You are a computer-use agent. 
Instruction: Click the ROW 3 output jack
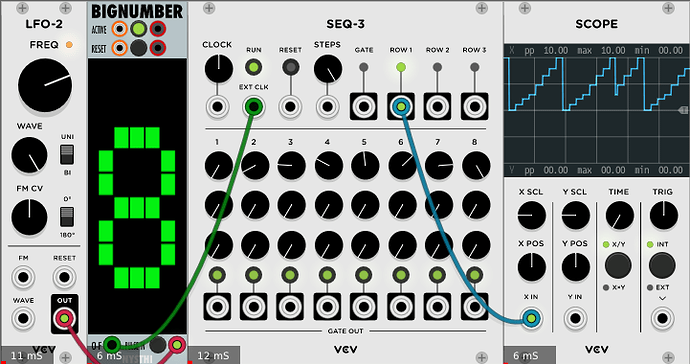point(474,107)
